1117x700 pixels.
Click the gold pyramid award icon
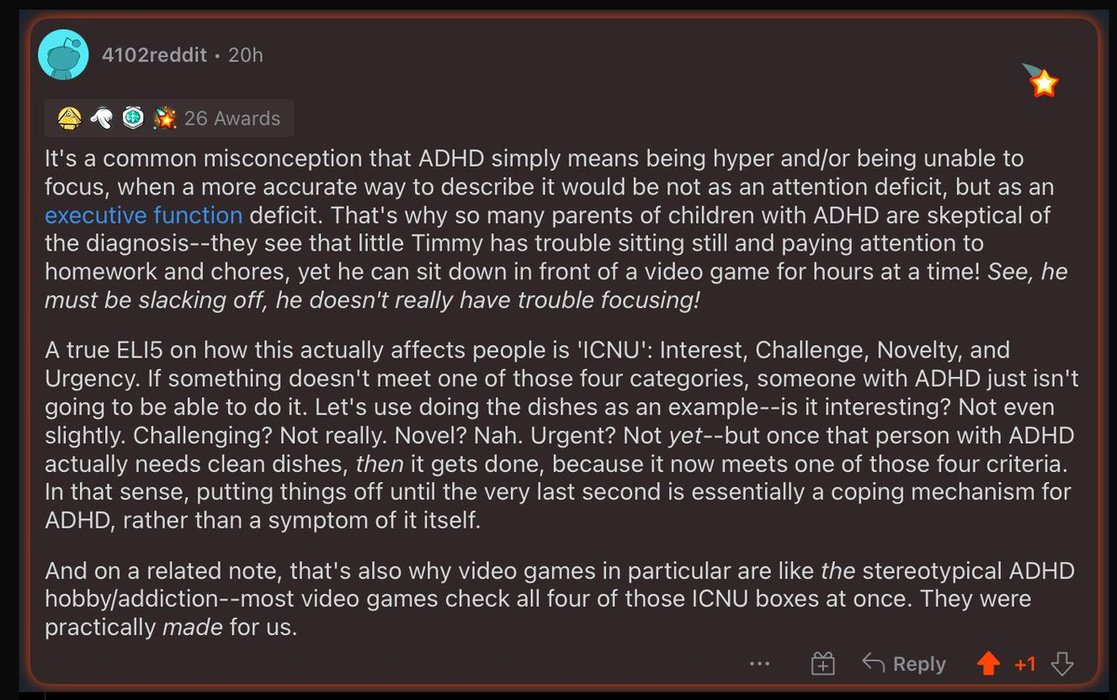click(x=69, y=118)
